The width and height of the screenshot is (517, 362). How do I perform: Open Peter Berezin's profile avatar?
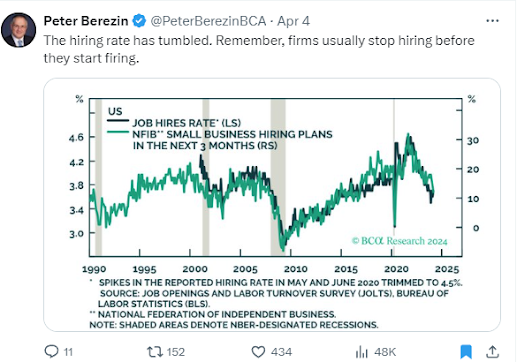pyautogui.click(x=19, y=30)
